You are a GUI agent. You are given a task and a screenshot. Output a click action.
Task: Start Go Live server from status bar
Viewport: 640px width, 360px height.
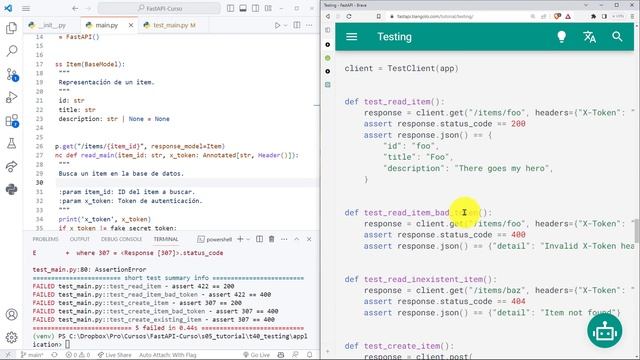pyautogui.click(x=256, y=355)
